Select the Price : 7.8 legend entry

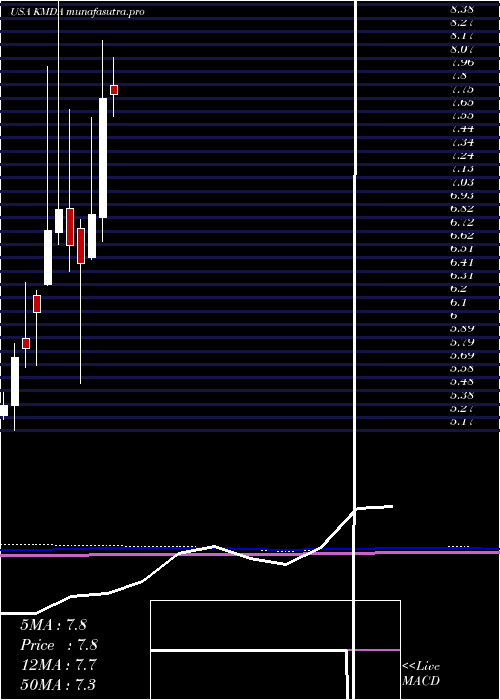pos(59,645)
